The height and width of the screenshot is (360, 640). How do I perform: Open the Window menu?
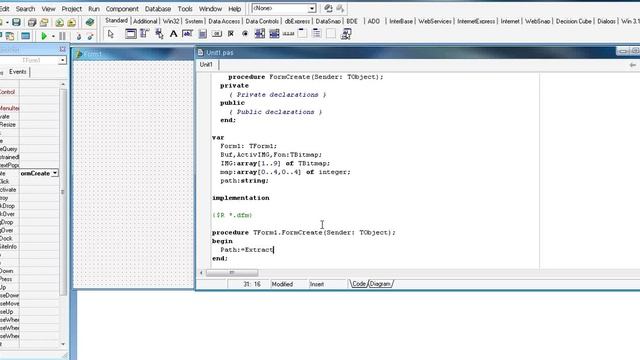pyautogui.click(x=210, y=9)
